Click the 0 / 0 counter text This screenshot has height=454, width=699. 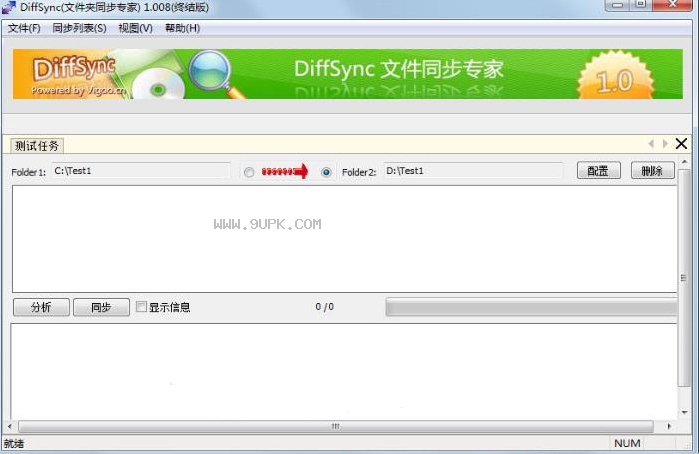(325, 307)
